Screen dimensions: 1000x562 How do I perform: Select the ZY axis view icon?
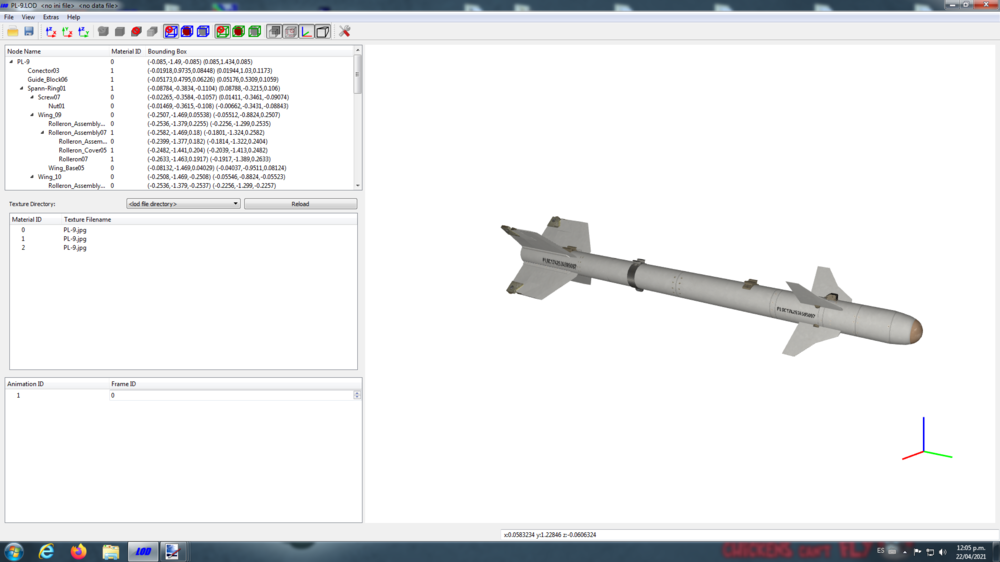84,31
